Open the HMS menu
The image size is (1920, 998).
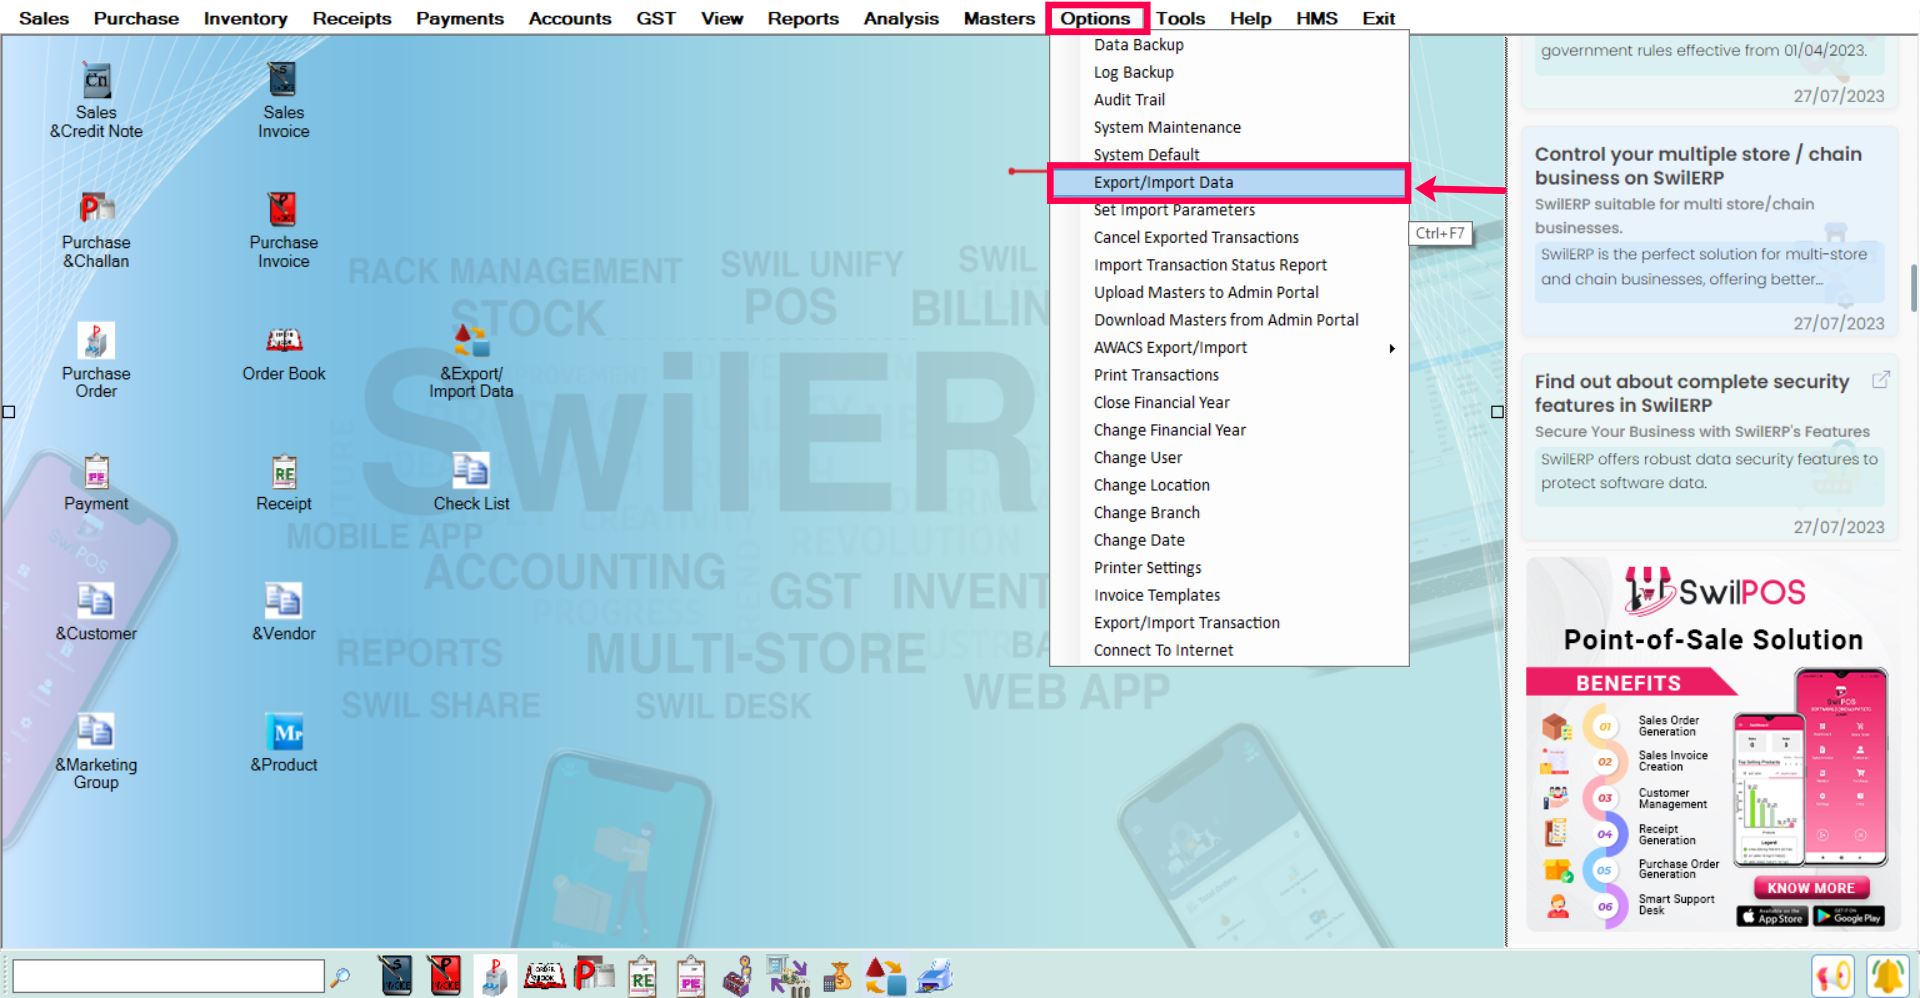(1317, 18)
